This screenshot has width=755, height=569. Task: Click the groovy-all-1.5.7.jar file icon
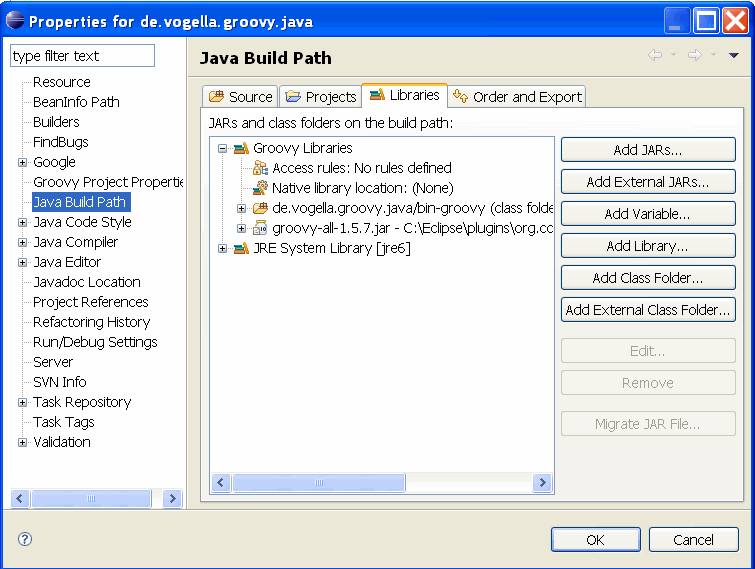[260, 228]
